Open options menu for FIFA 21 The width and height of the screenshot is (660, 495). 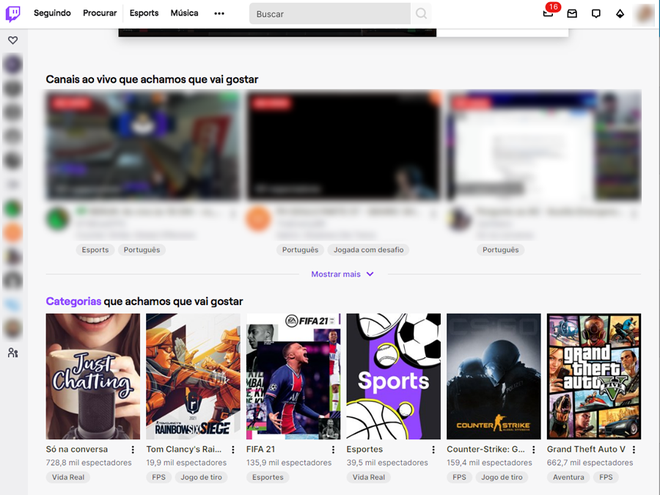click(x=333, y=450)
